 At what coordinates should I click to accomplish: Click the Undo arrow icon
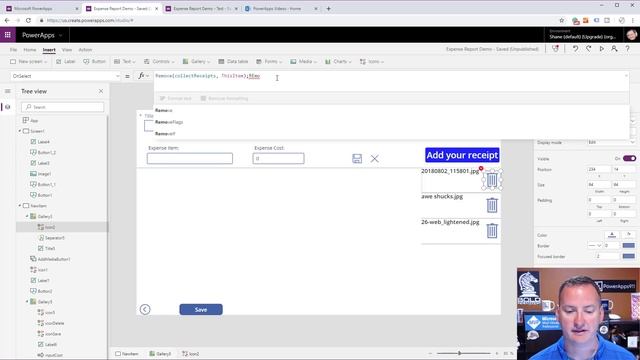pyautogui.click(x=575, y=49)
